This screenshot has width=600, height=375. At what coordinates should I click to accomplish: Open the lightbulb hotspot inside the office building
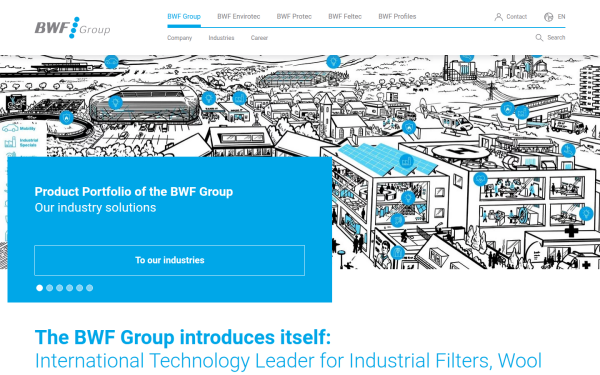408,198
